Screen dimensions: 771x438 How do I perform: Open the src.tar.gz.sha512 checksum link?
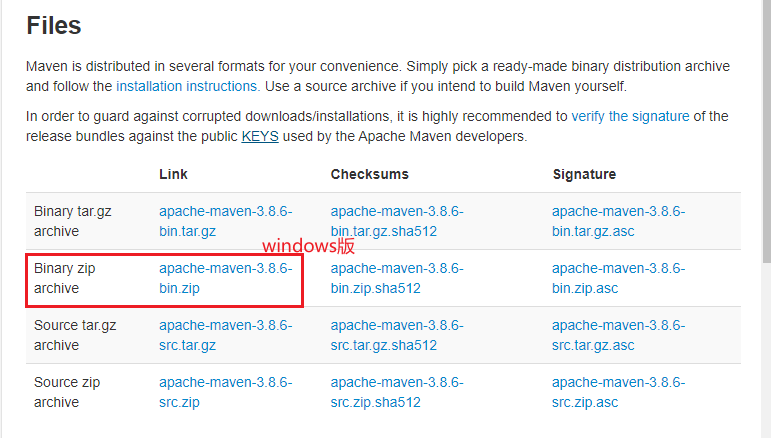[397, 335]
